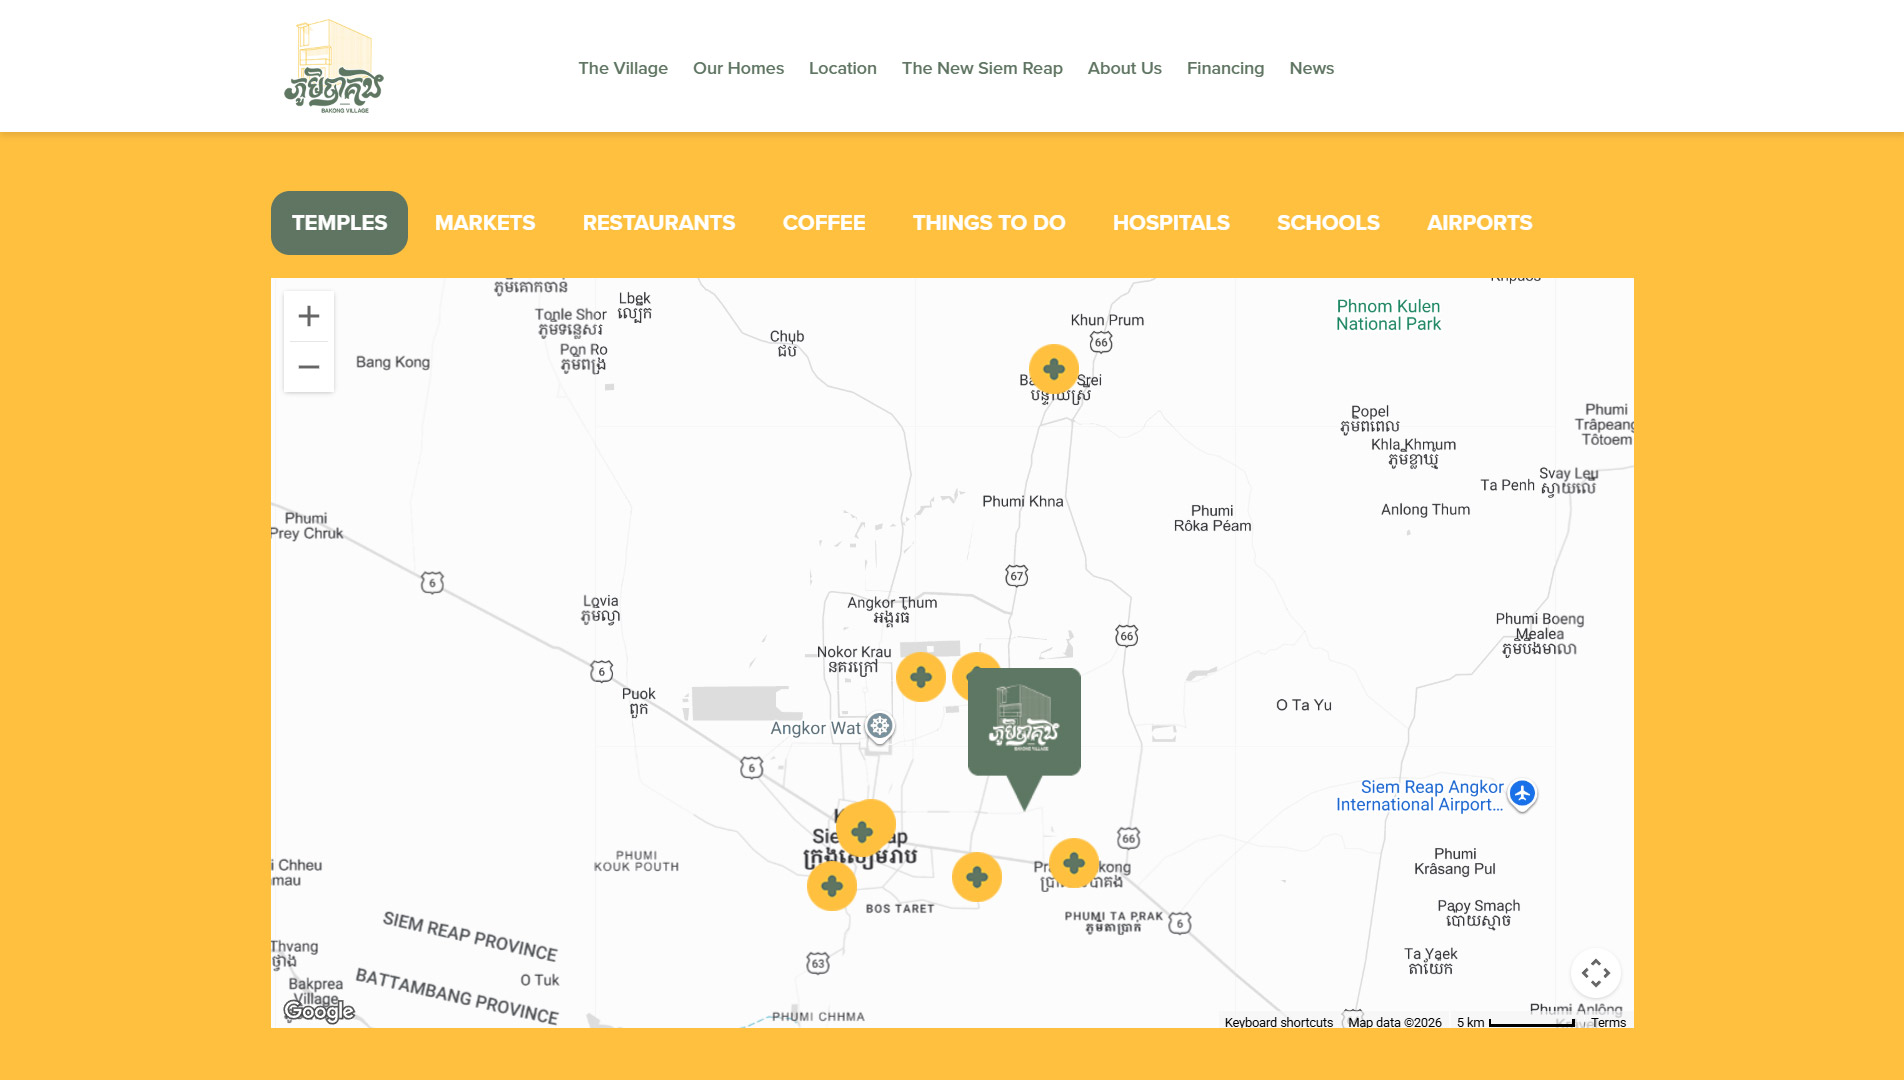
Task: Open Google Maps via the Google logo
Action: 319,1012
